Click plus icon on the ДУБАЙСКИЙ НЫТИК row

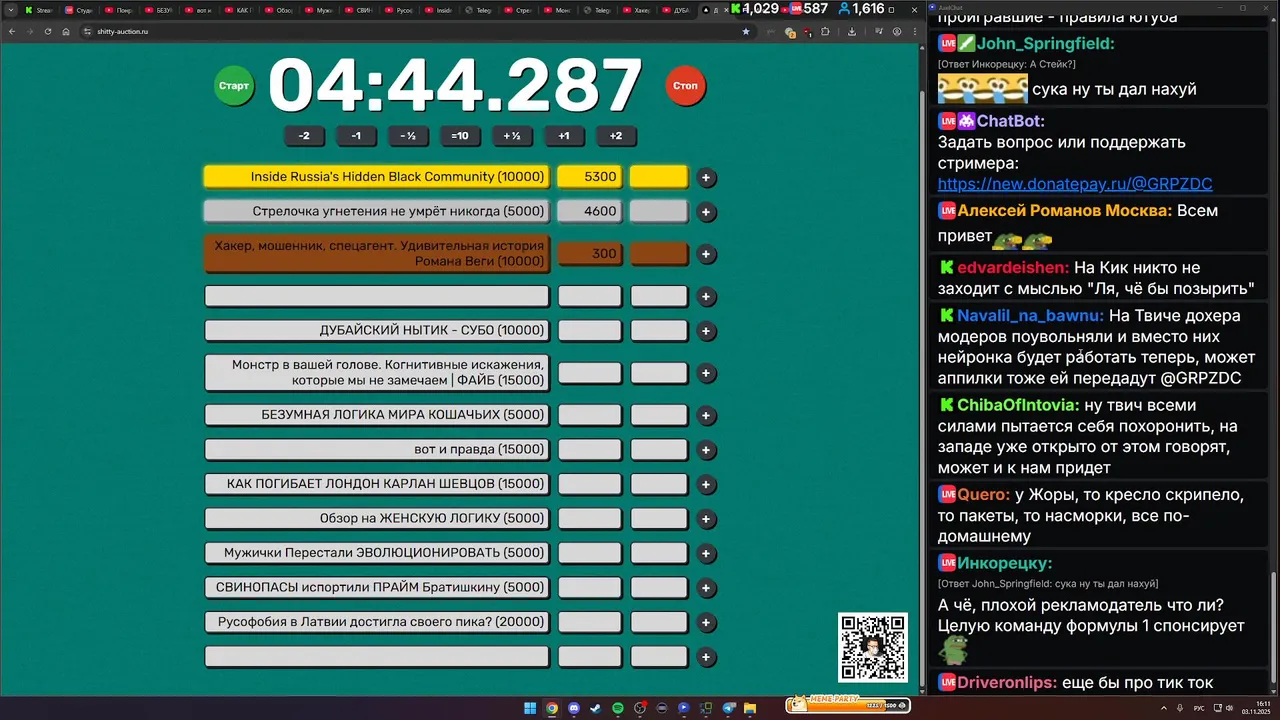tap(706, 331)
